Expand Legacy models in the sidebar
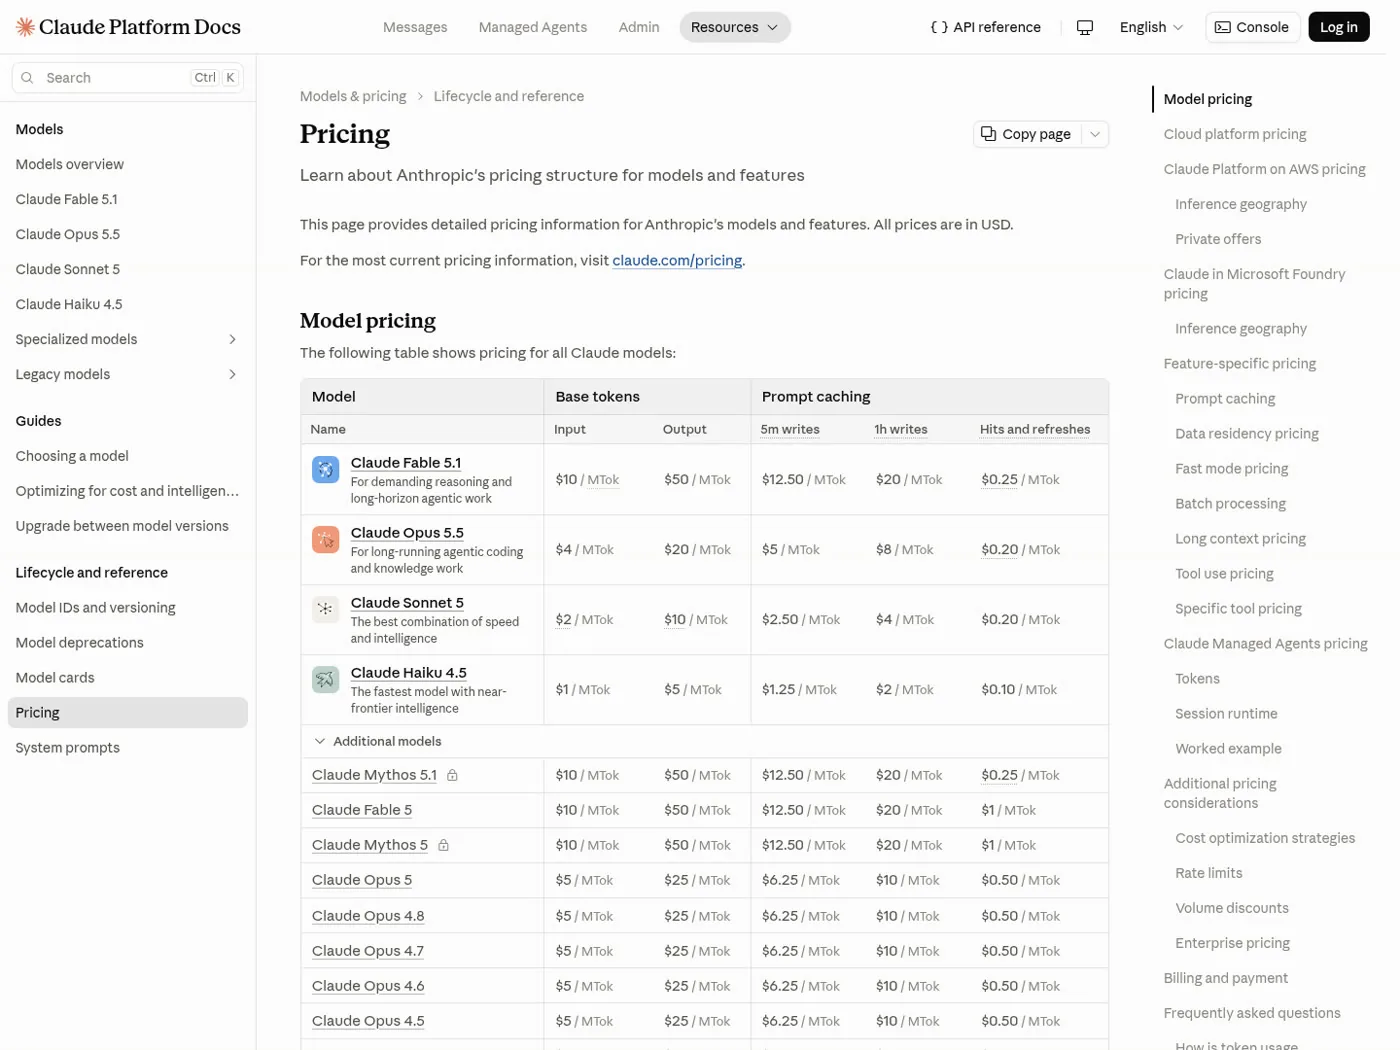 pyautogui.click(x=232, y=374)
